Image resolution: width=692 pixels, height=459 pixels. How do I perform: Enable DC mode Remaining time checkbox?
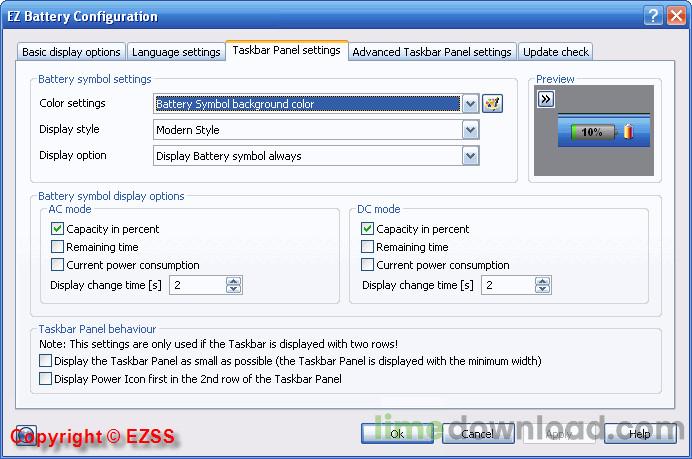(368, 247)
